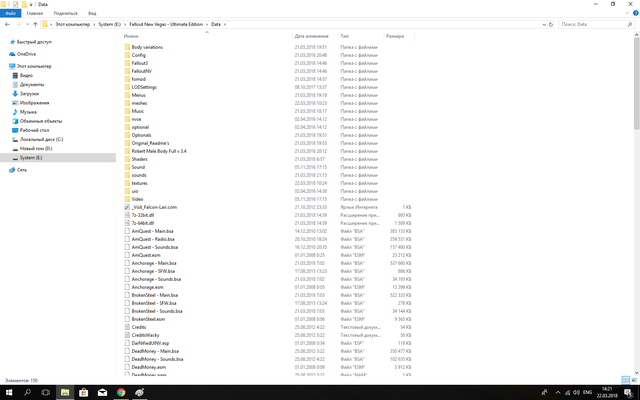Screen dimensions: 640x400
Task: Open Локальный диск (C:) in sidebar
Action: pos(41,140)
